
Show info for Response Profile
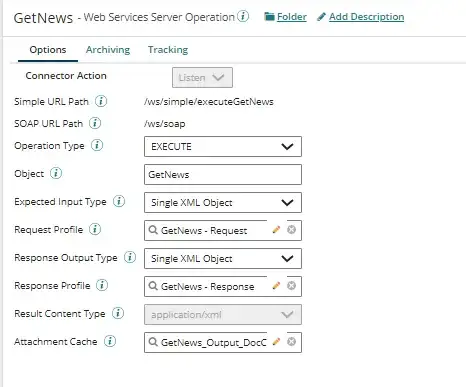click(102, 285)
